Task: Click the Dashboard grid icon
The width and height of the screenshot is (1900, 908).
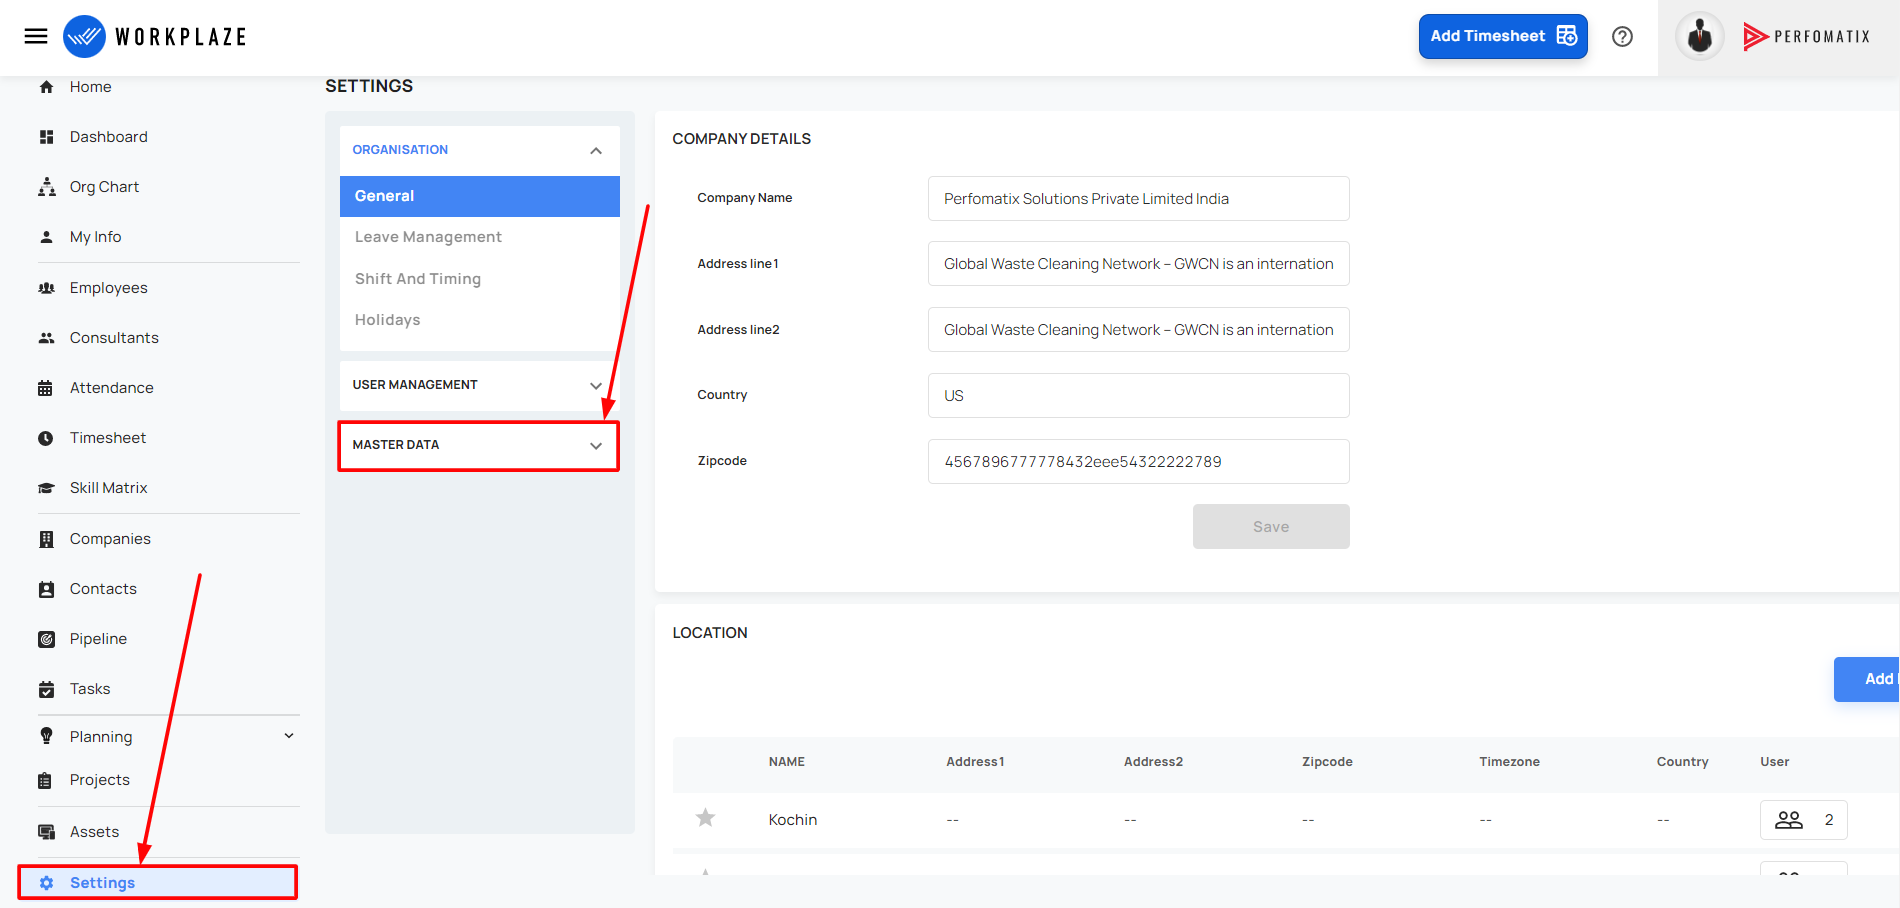Action: (x=46, y=137)
